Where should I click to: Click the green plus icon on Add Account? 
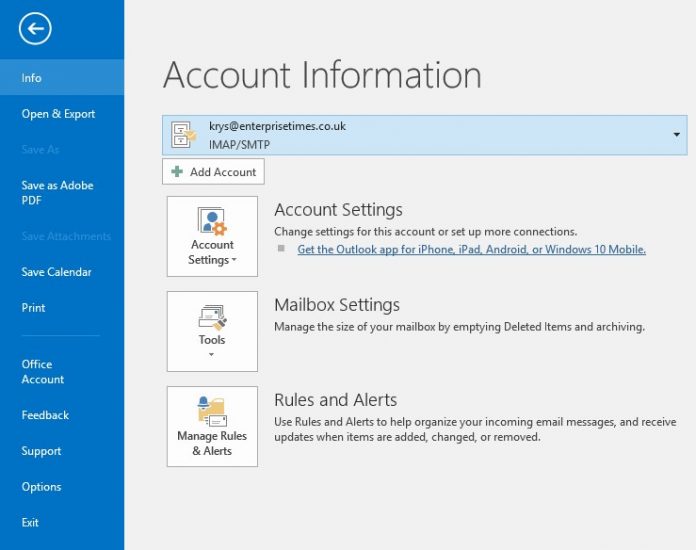177,171
